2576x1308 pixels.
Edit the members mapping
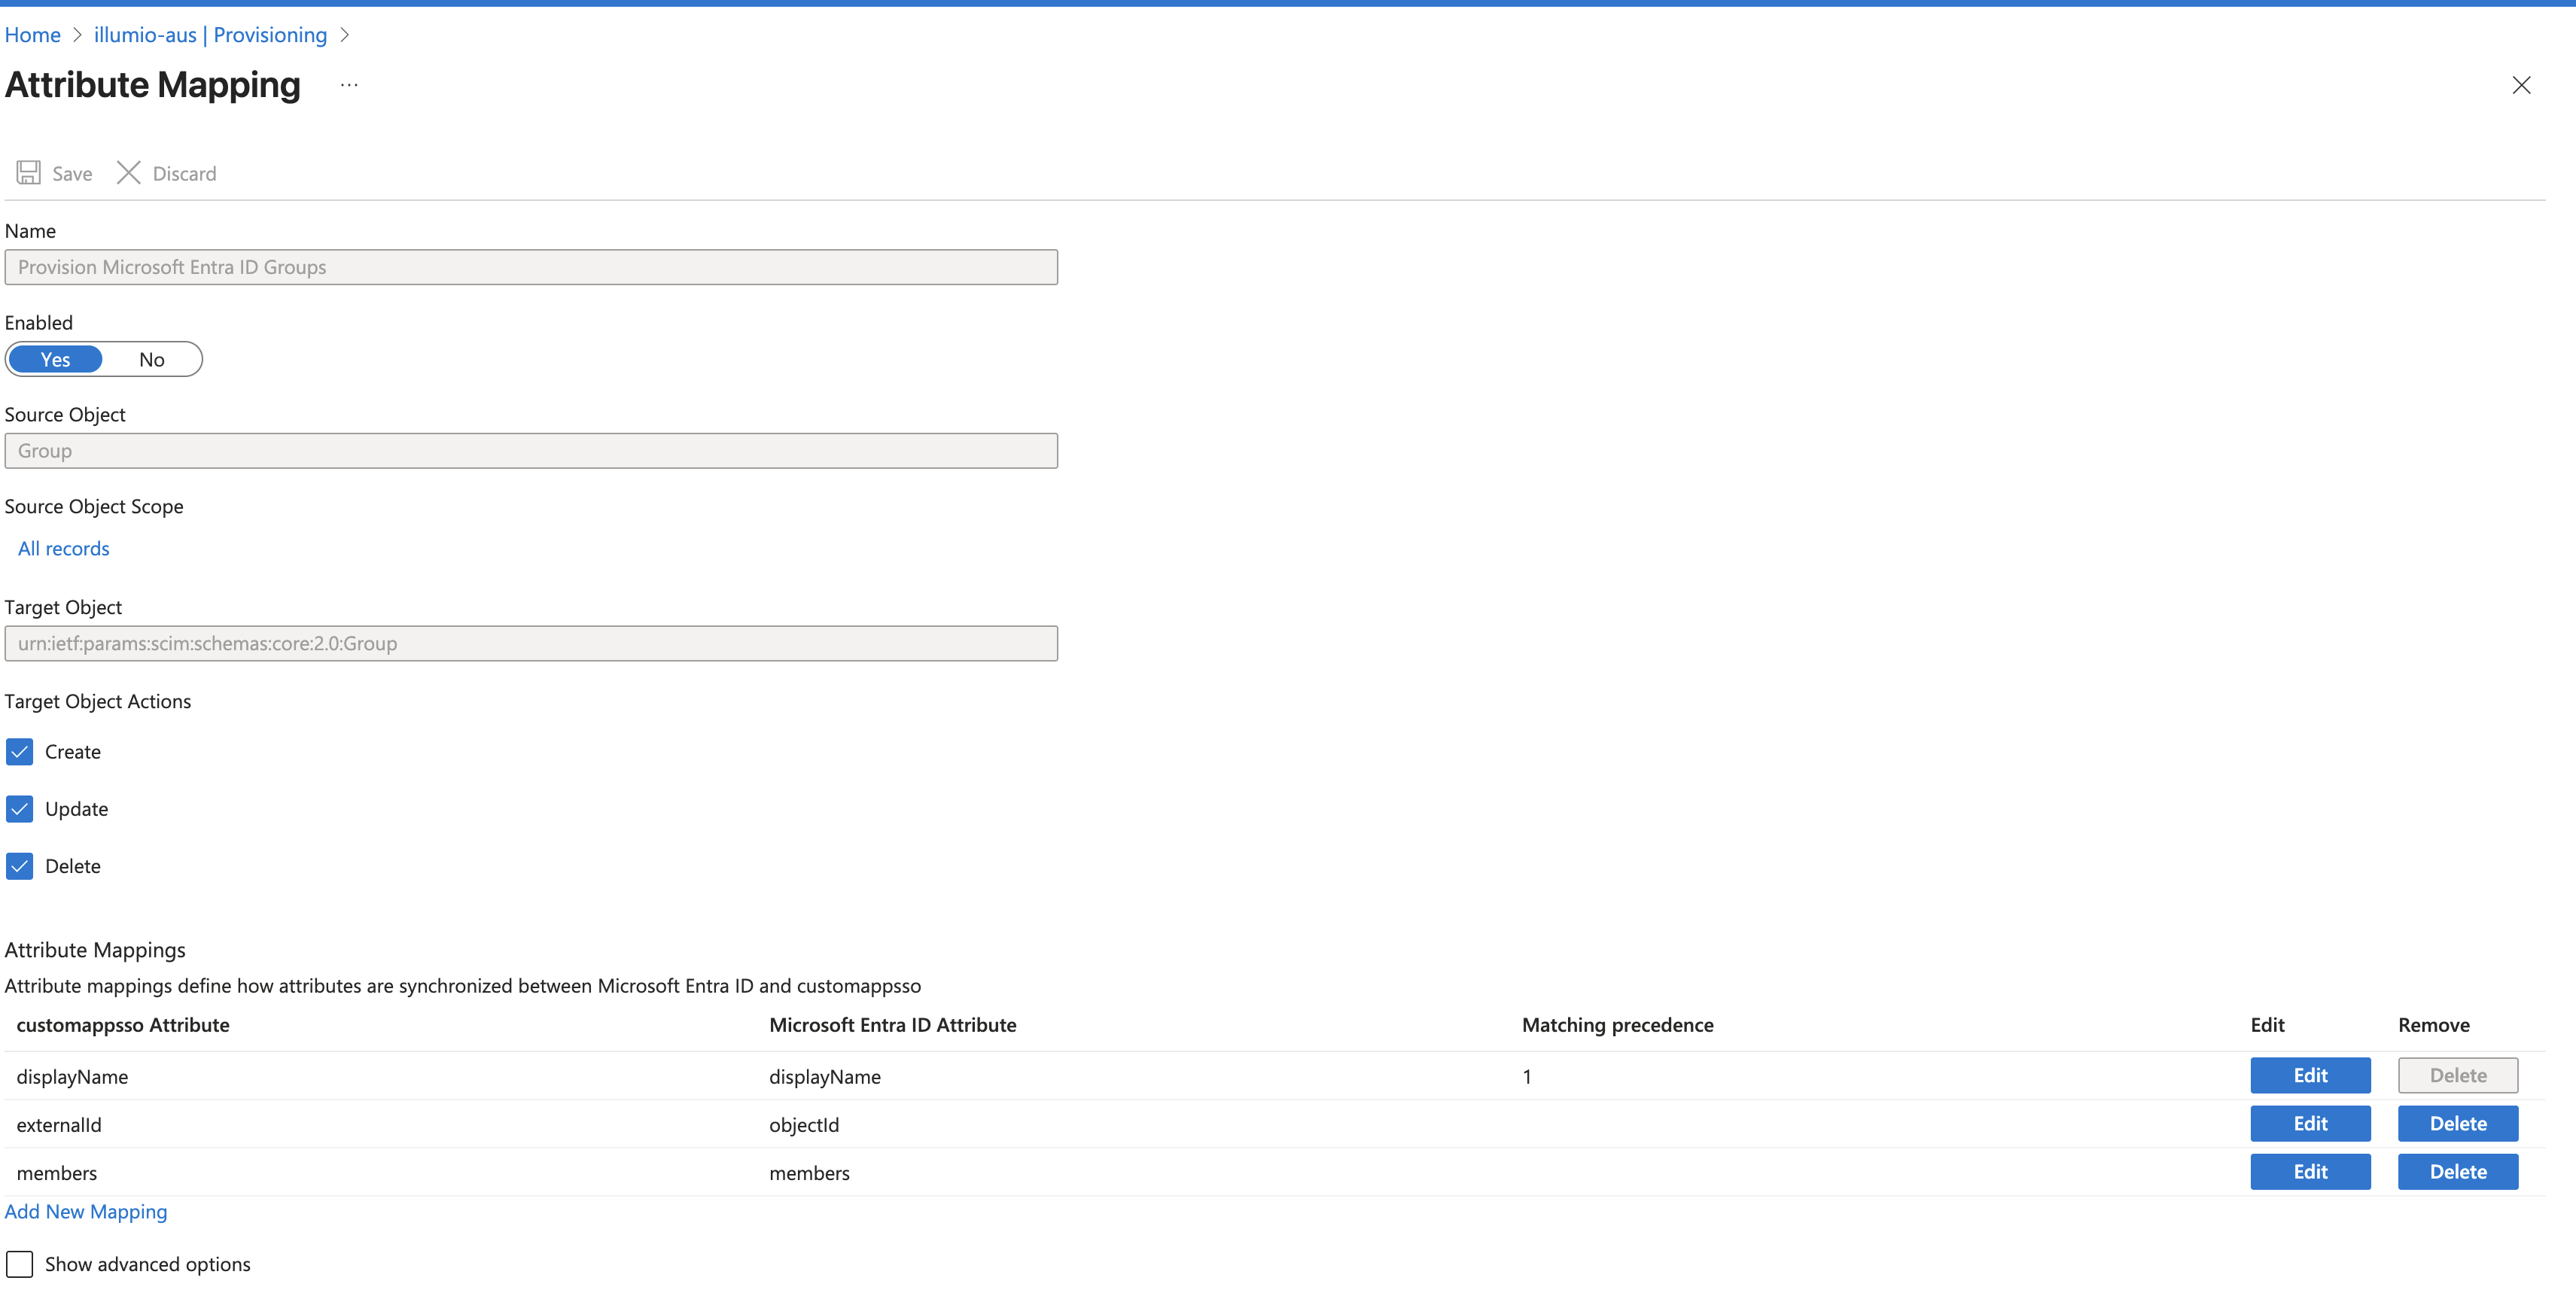click(x=2310, y=1171)
